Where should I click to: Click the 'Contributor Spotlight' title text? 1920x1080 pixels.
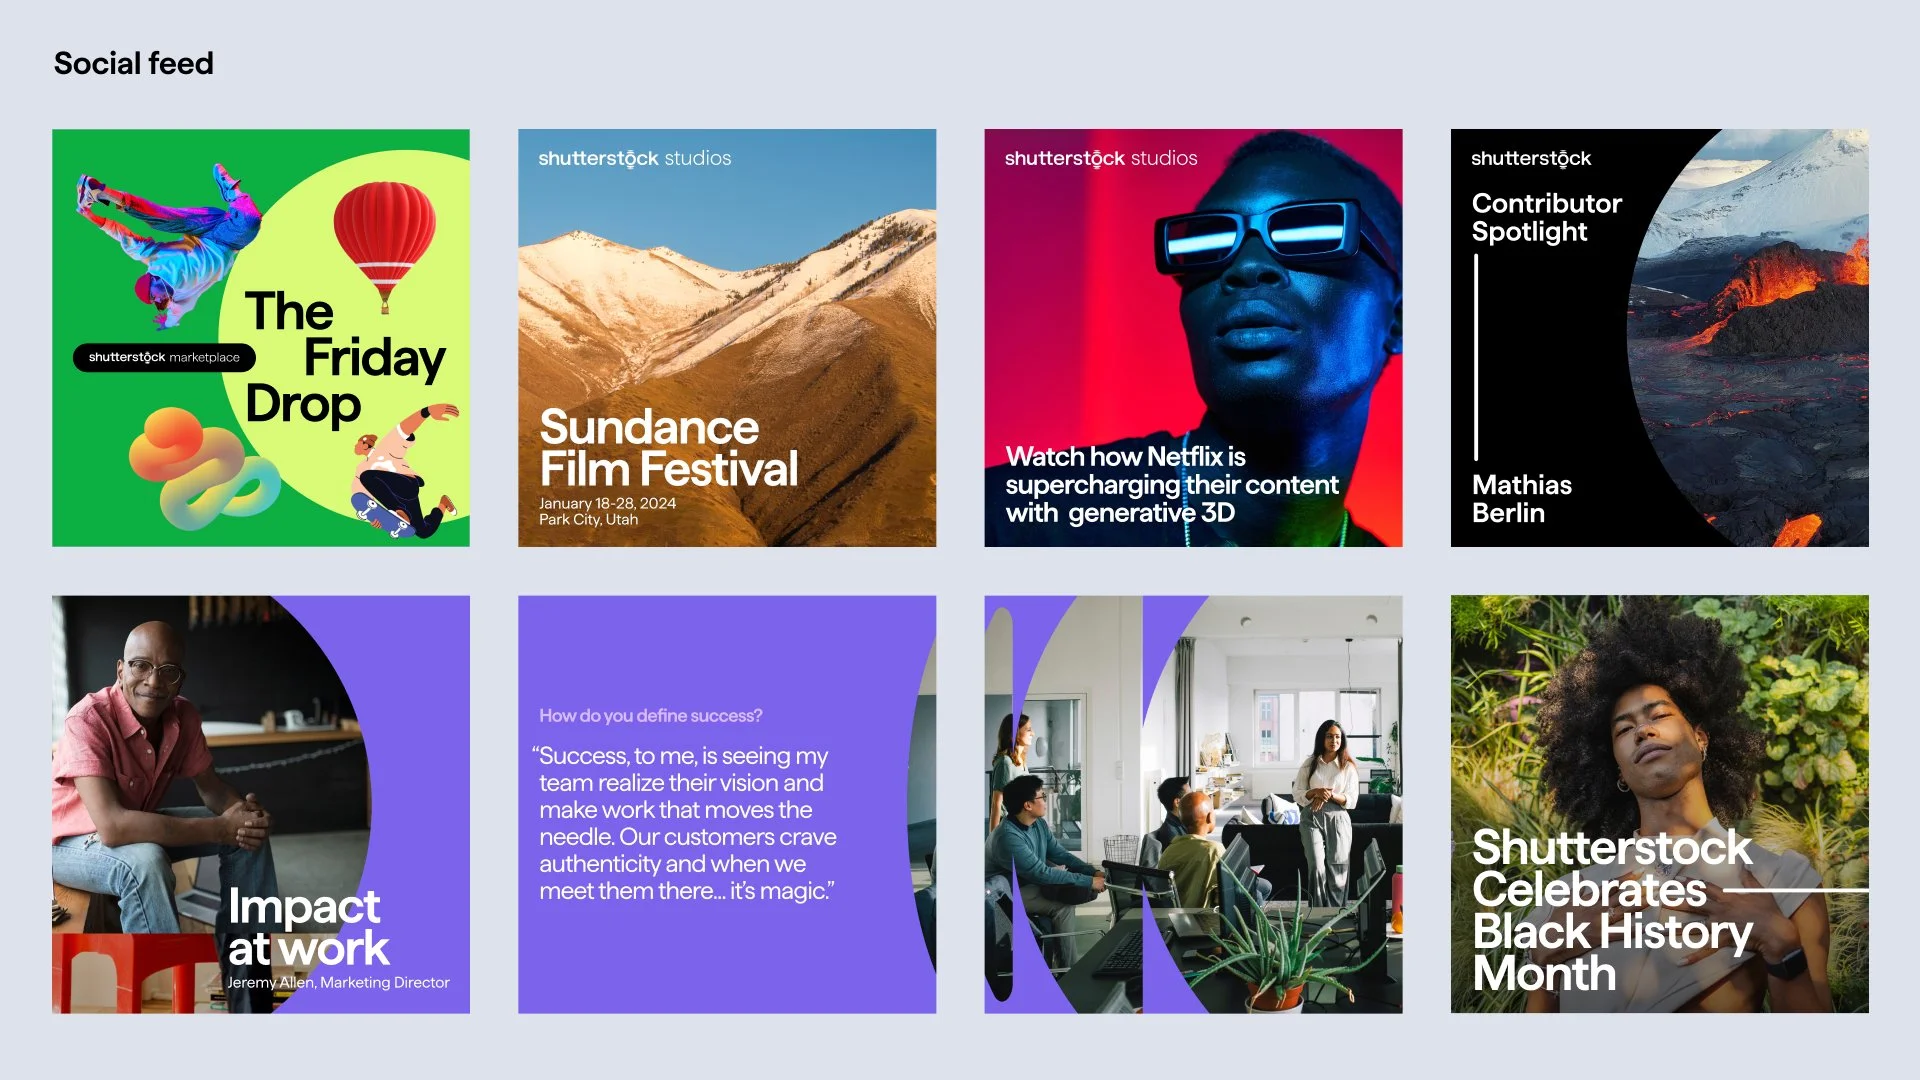pos(1547,217)
